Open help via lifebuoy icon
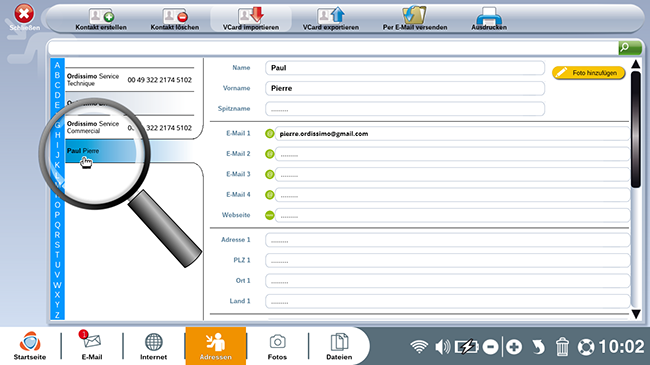The image size is (650, 365). point(586,347)
